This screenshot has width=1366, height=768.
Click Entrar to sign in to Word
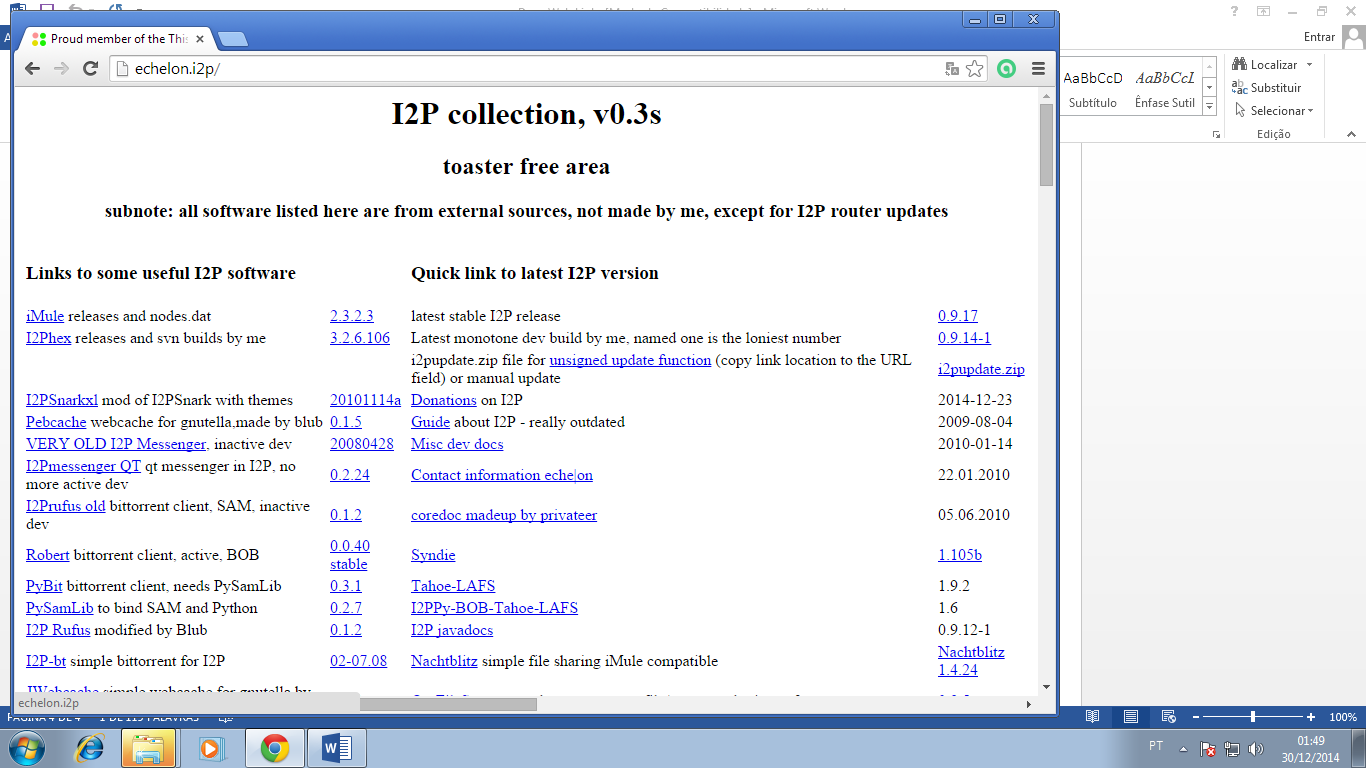coord(1320,37)
